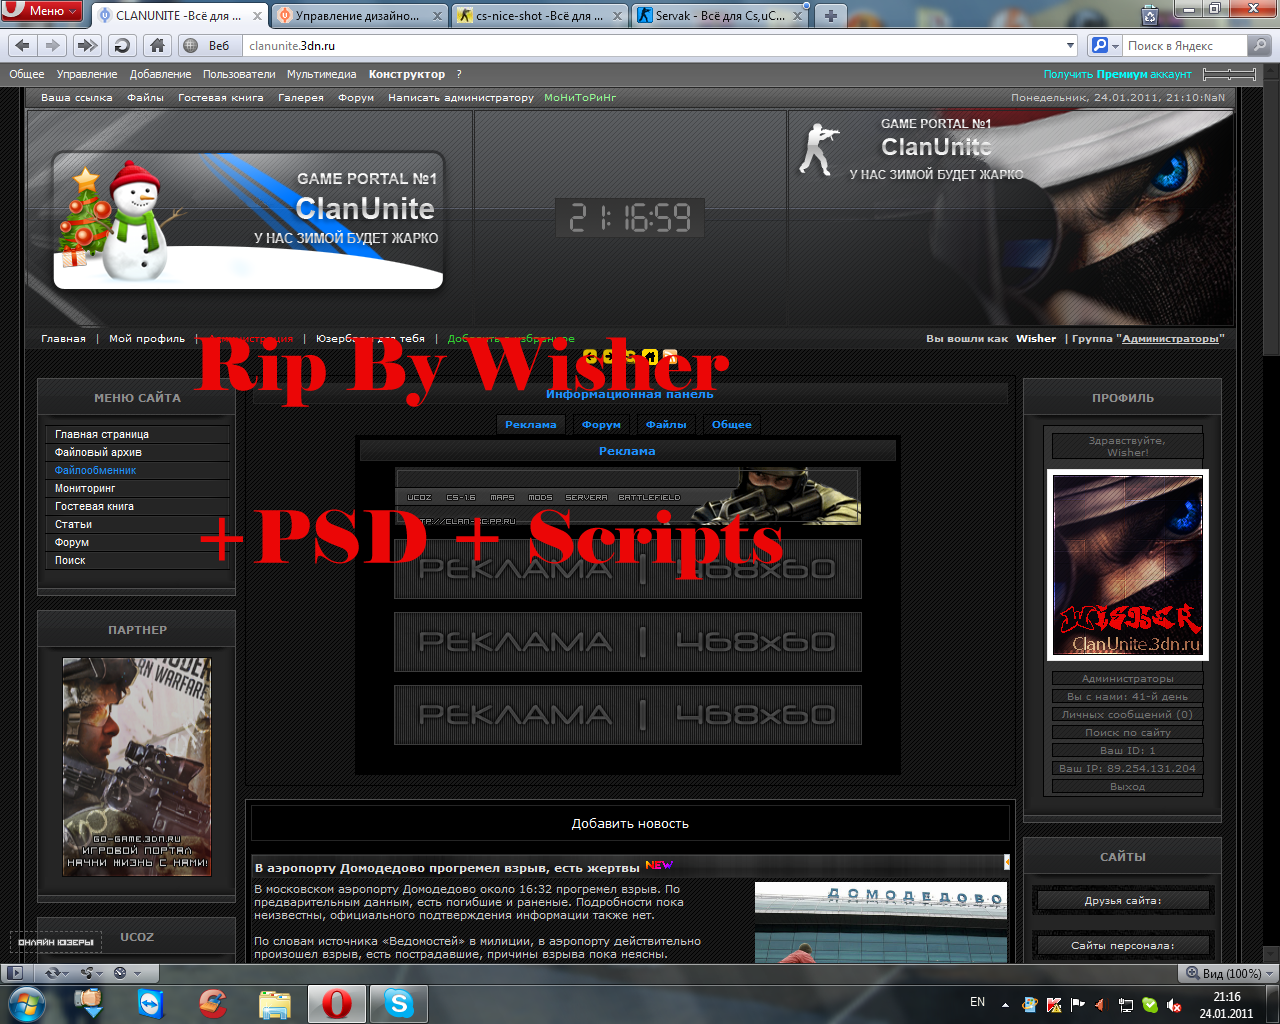Open the Пользователи admin menu
Viewport: 1280px width, 1024px height.
239,74
